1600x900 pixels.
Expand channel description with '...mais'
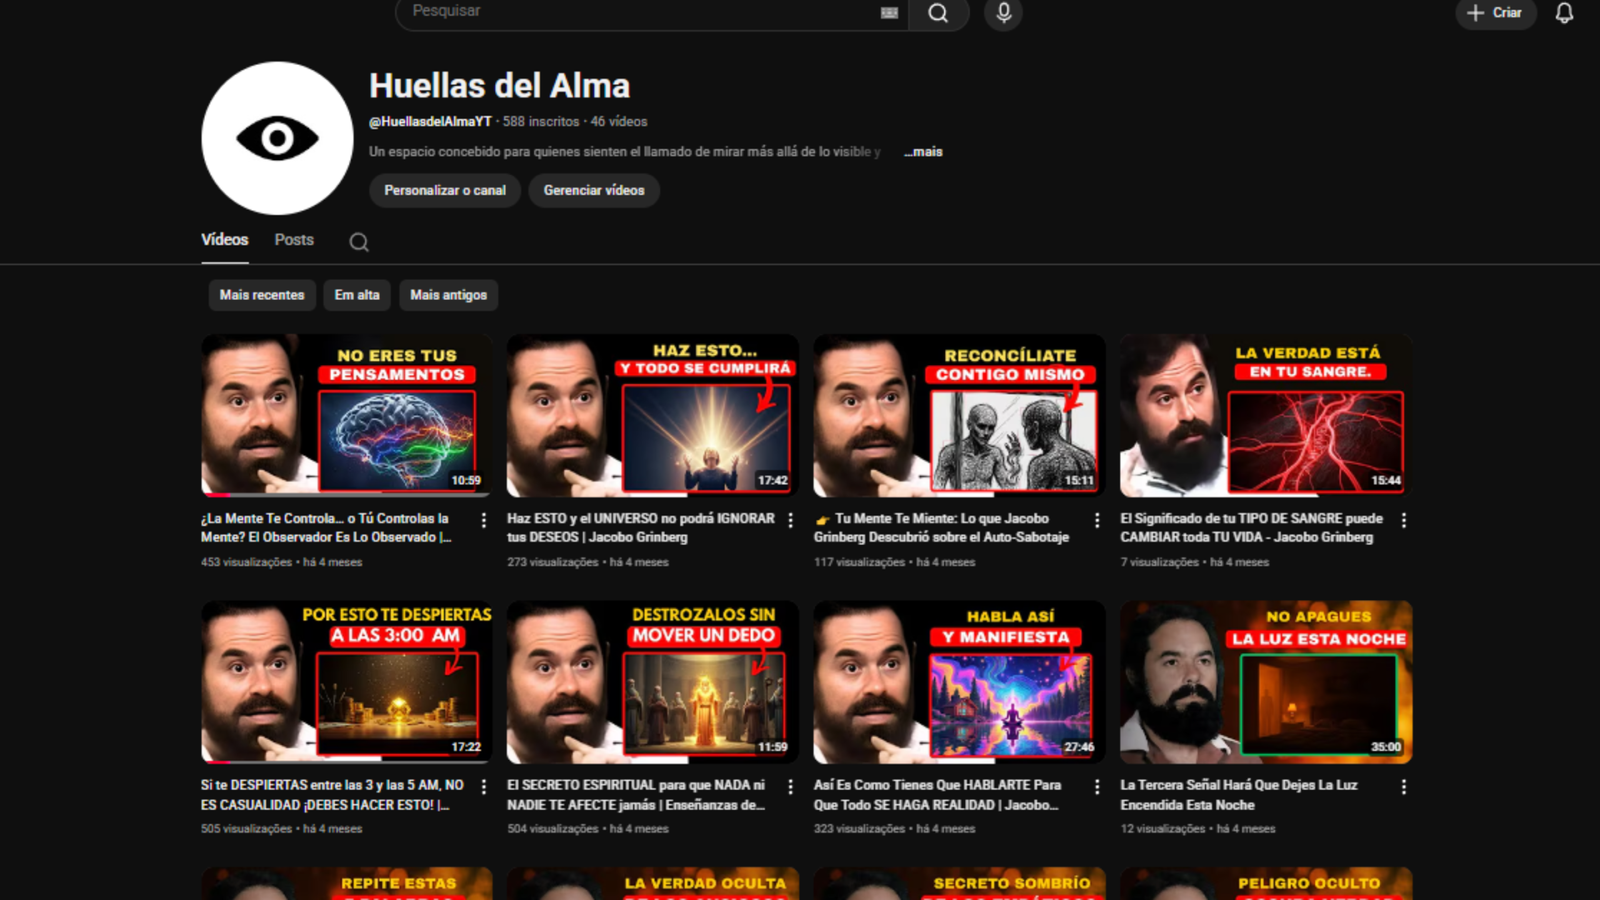click(924, 152)
